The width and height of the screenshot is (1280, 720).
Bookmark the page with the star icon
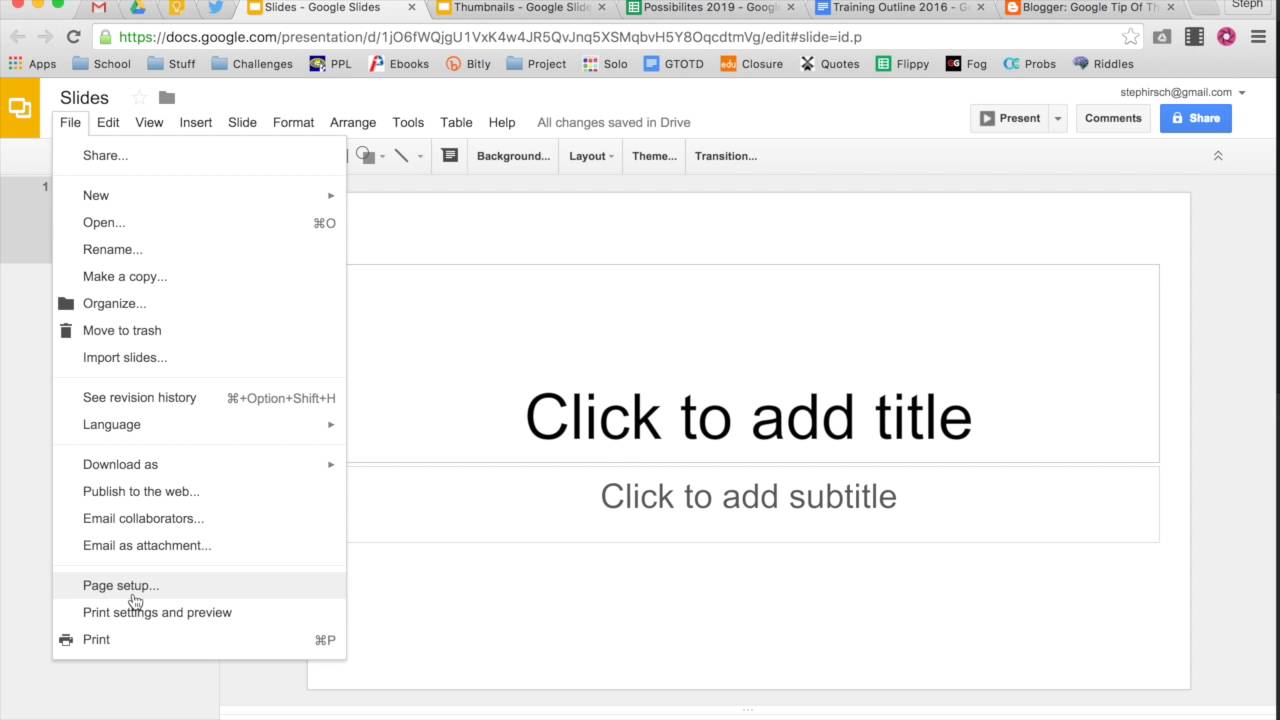point(1131,37)
